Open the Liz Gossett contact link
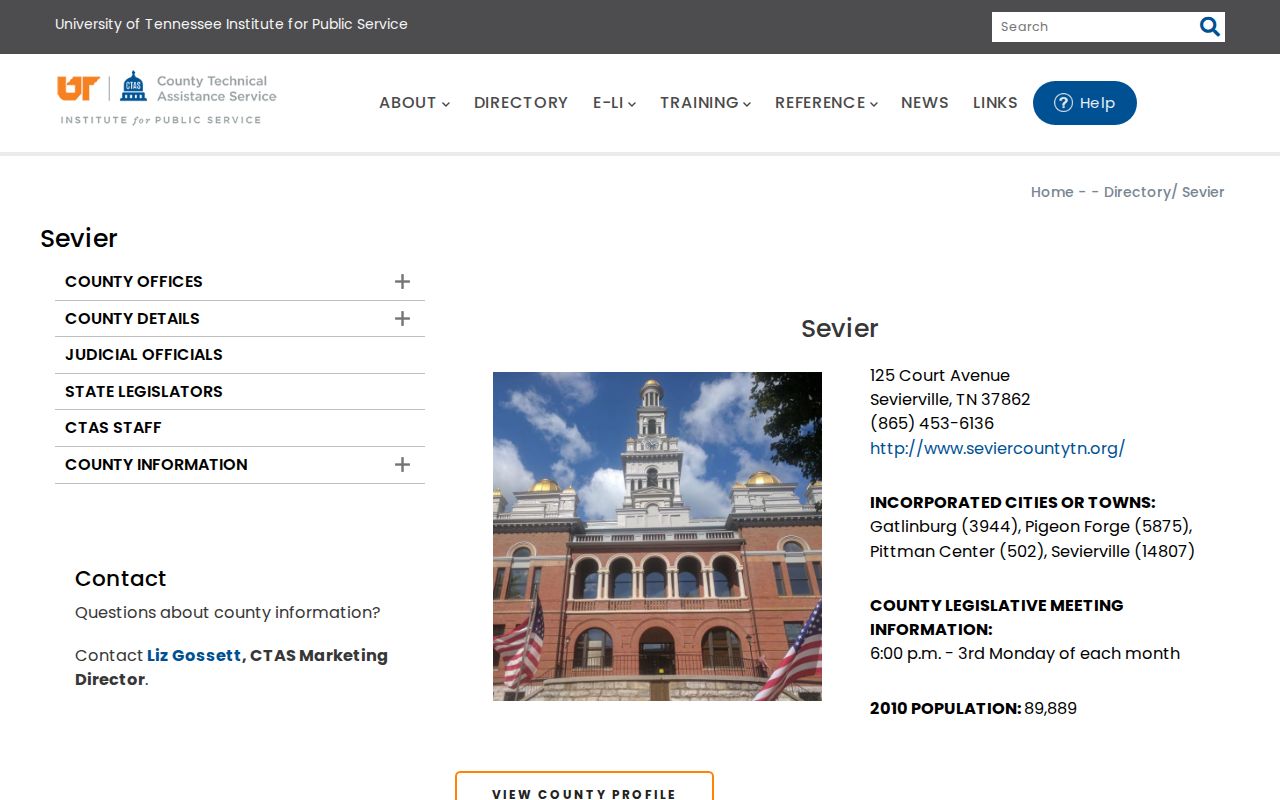Viewport: 1280px width, 800px height. click(x=194, y=656)
